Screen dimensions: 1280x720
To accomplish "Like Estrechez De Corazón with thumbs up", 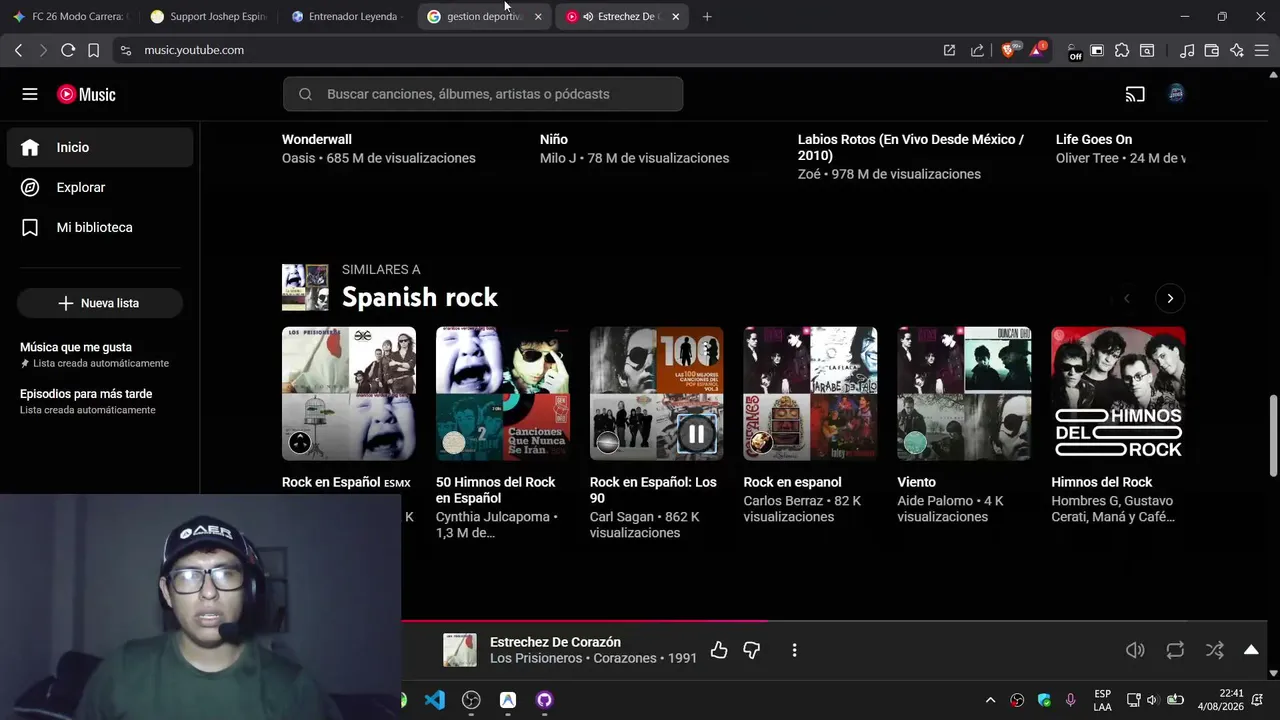I will pos(719,651).
